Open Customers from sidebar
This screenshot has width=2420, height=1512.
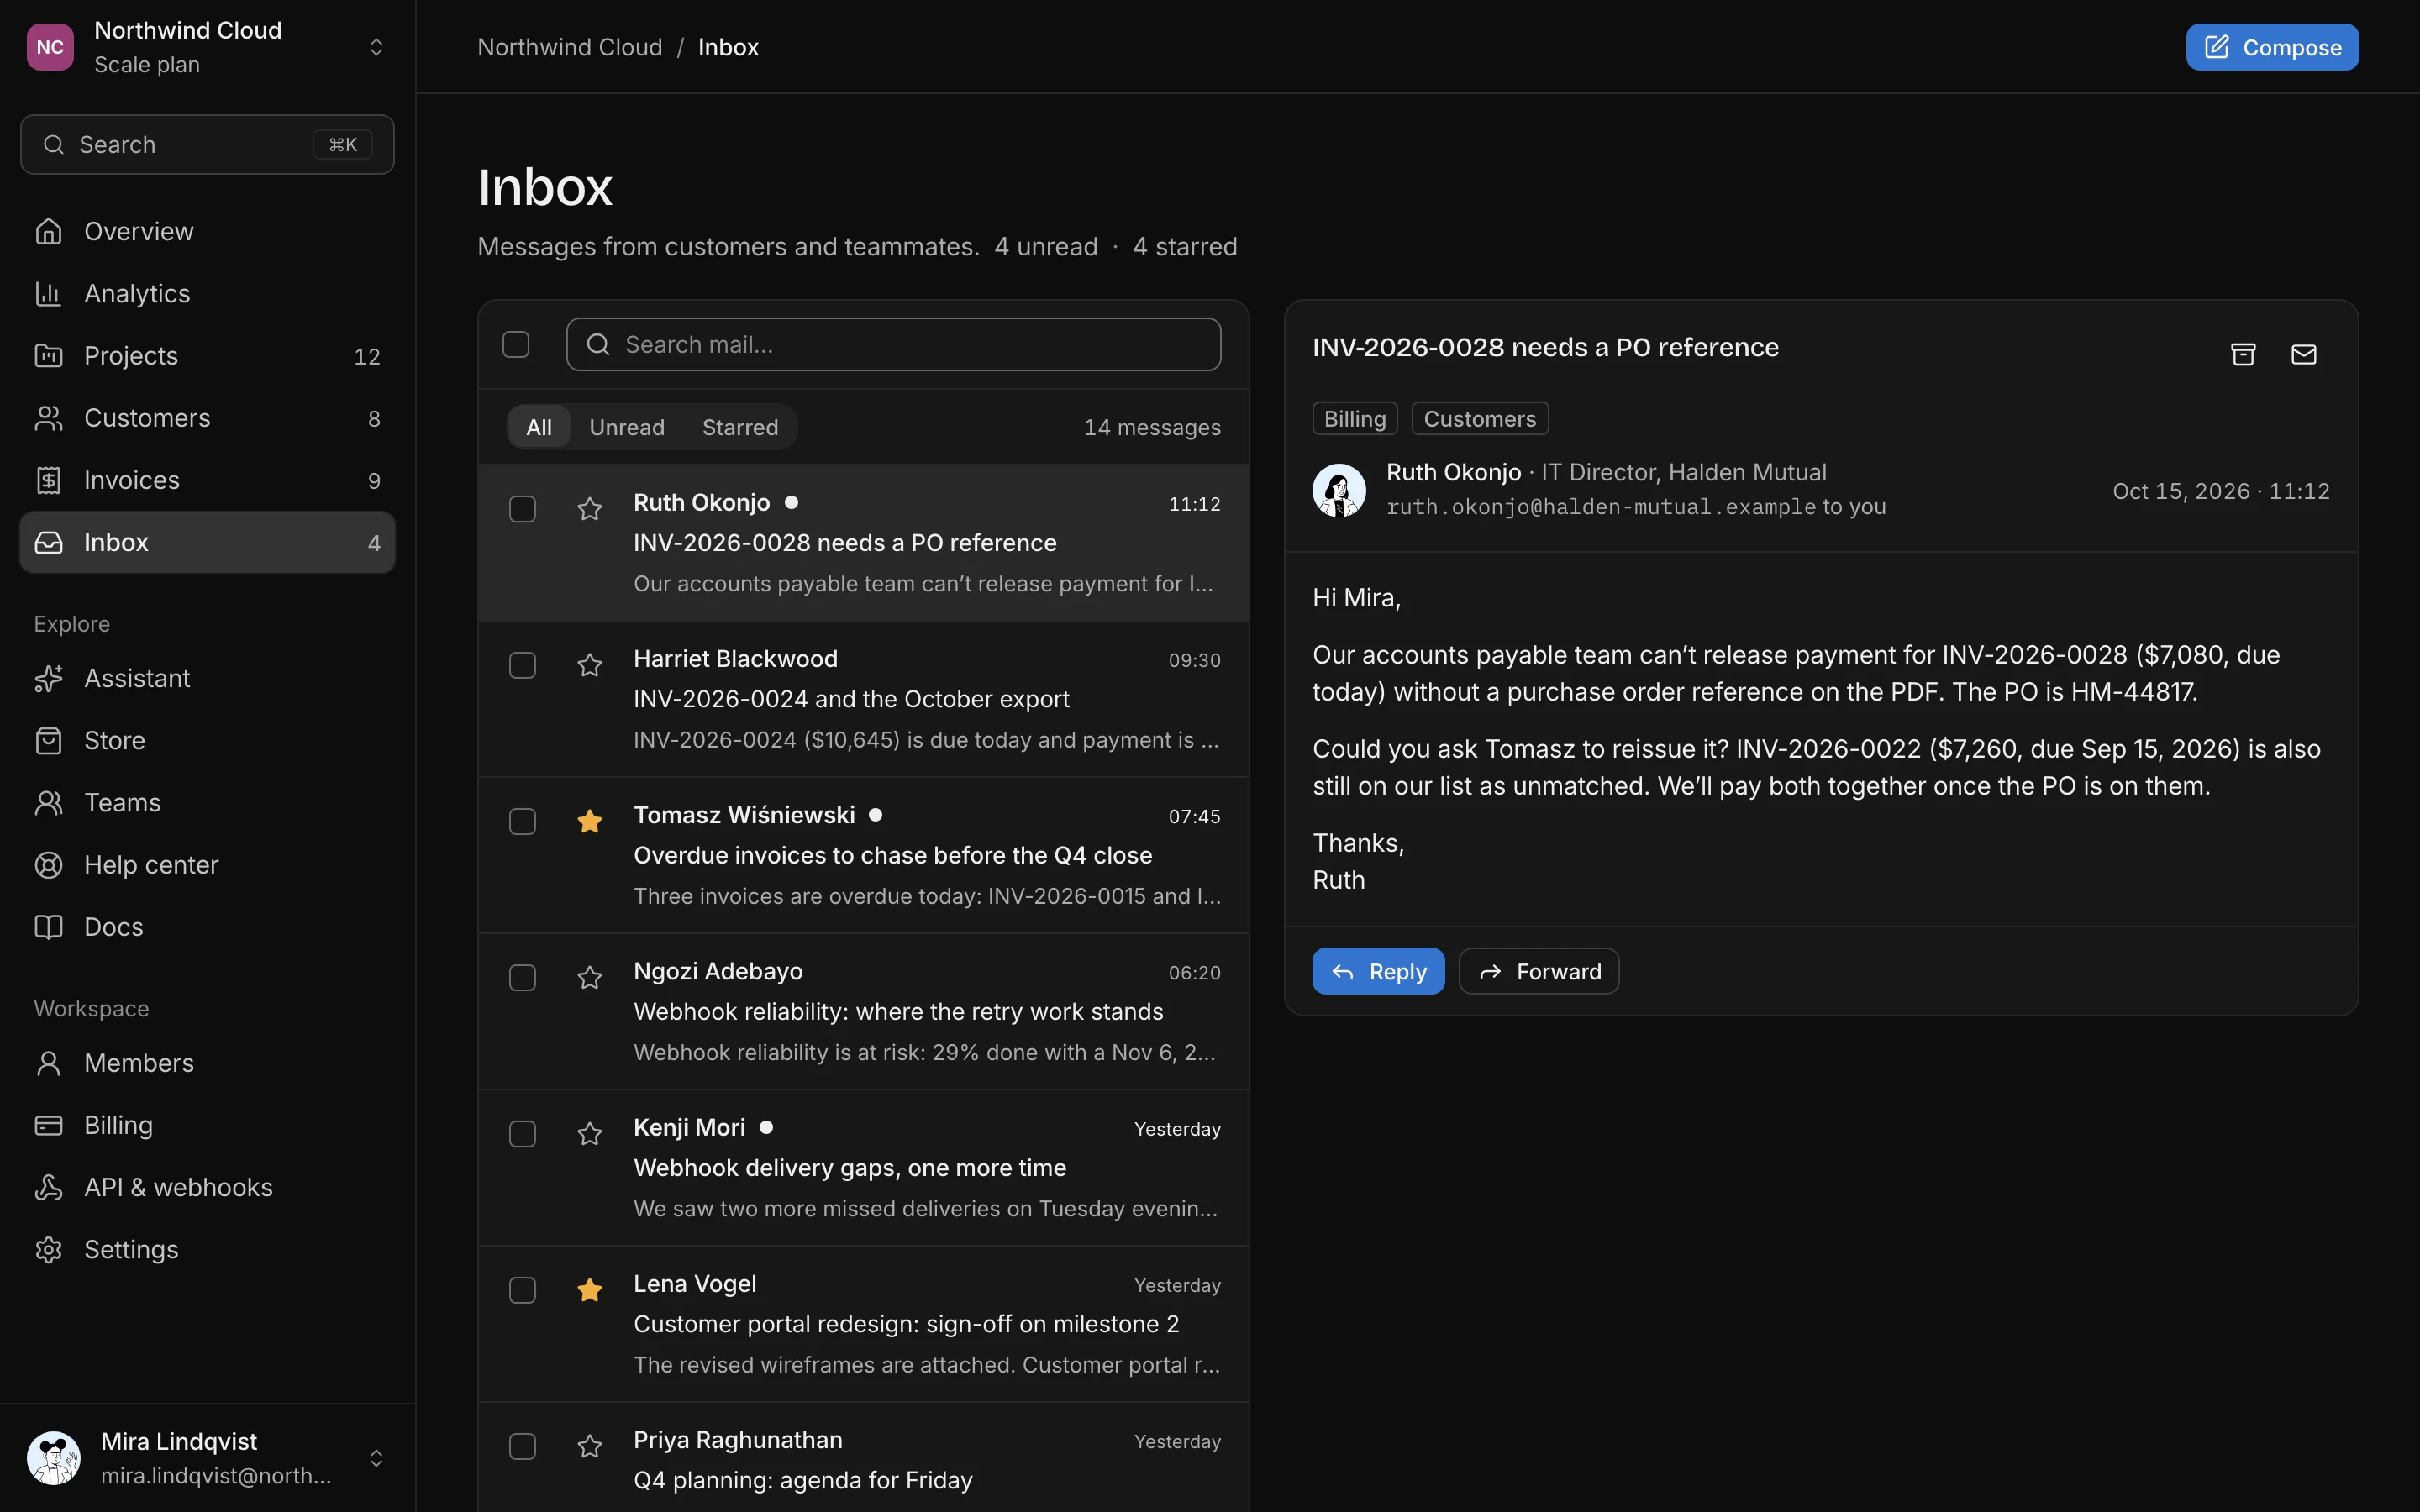(208, 418)
